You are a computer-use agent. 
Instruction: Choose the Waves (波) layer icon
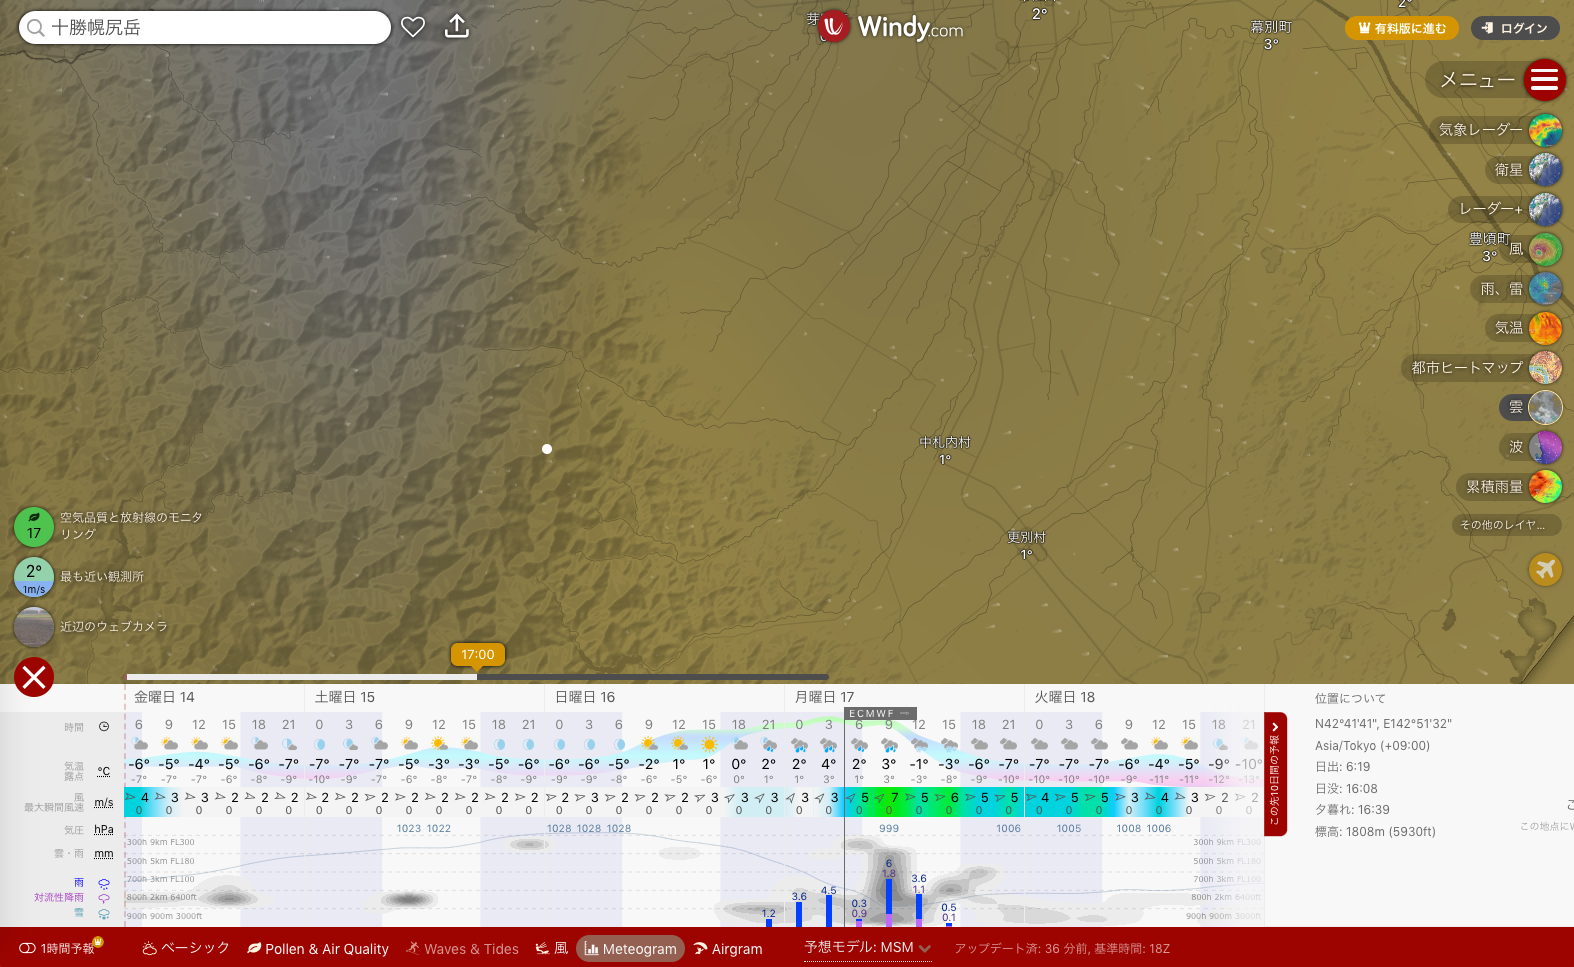pos(1545,447)
